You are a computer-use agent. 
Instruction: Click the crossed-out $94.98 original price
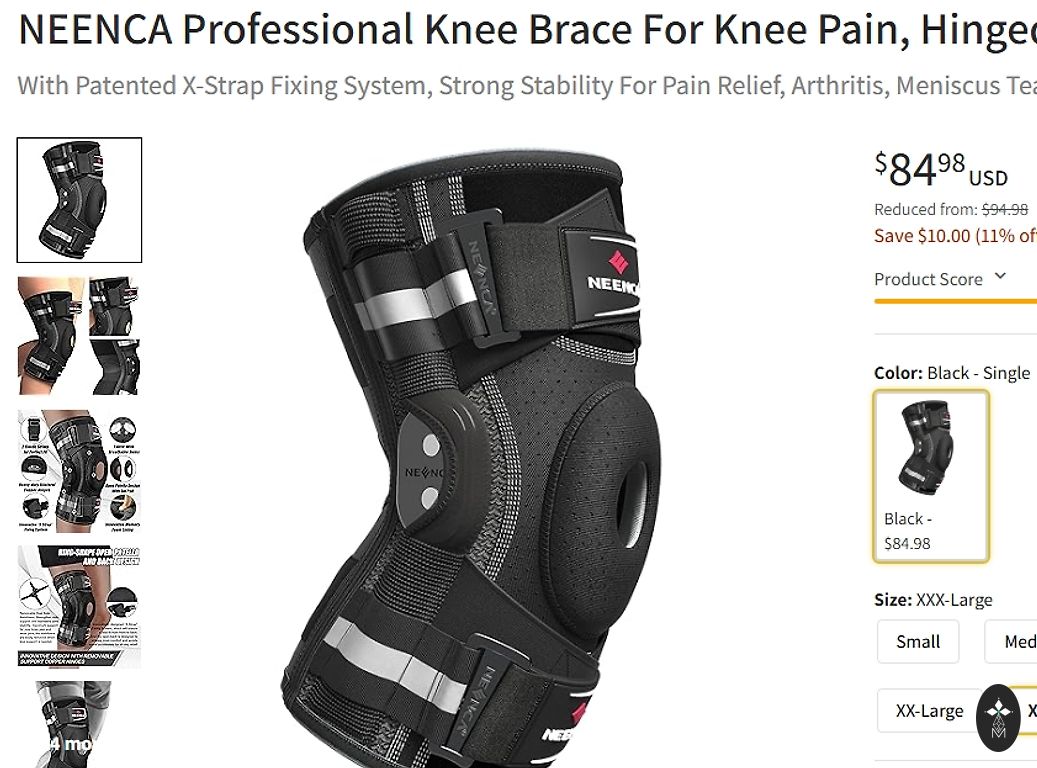[1004, 209]
